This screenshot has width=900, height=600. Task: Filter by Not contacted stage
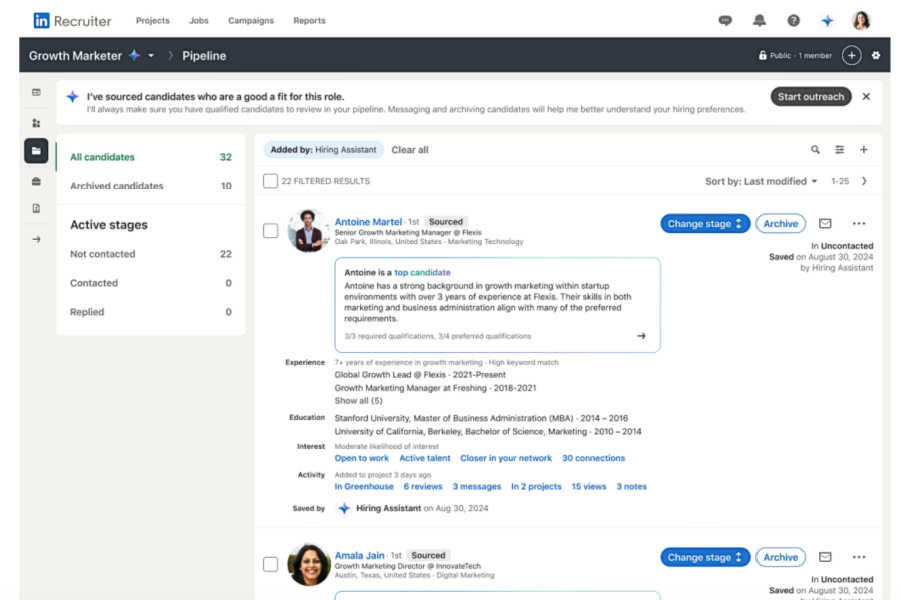point(151,254)
